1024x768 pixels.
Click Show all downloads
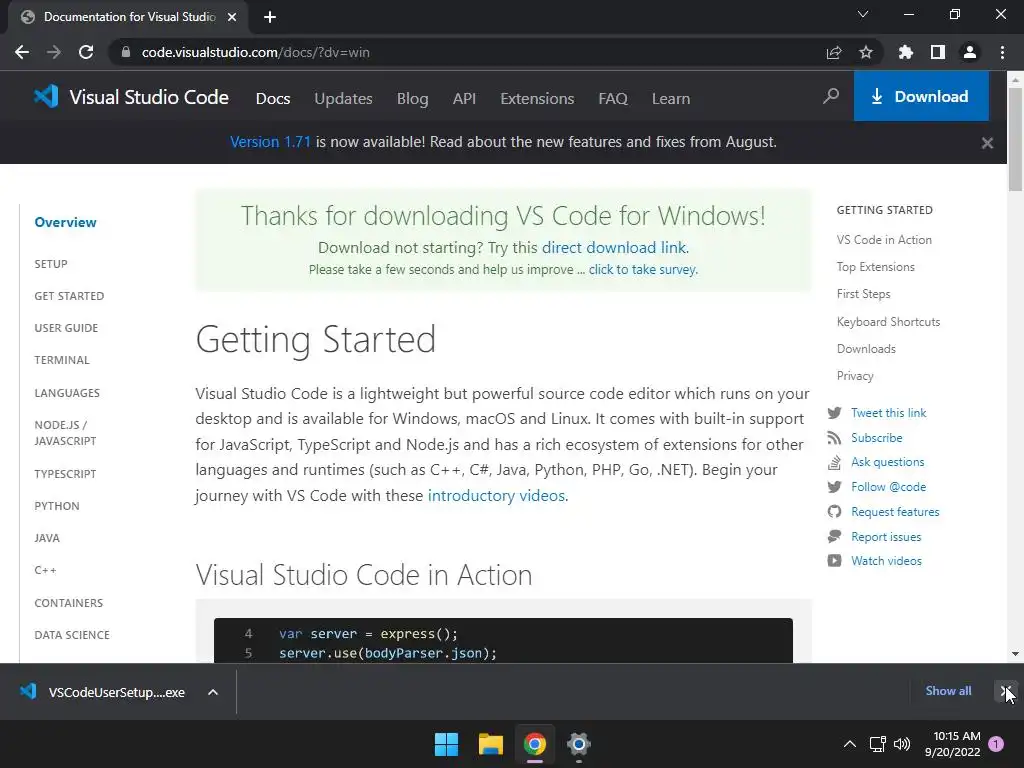tap(948, 690)
